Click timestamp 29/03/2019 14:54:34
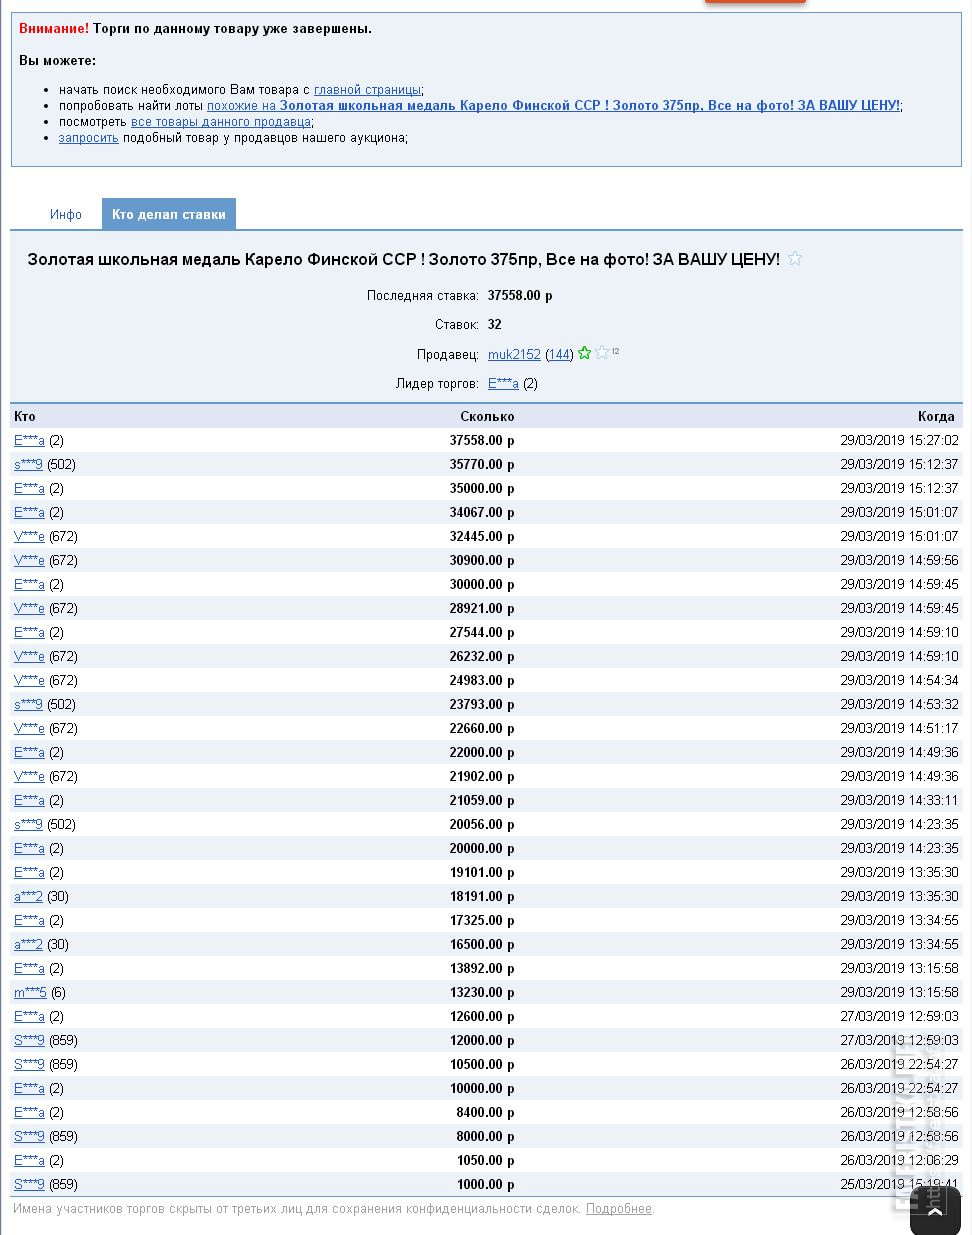 [x=899, y=681]
